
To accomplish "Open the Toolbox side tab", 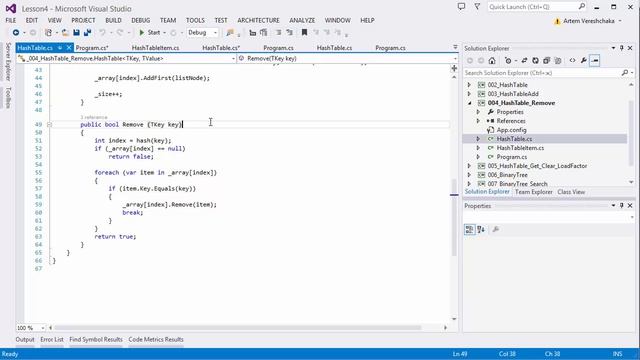I will click(x=8, y=98).
